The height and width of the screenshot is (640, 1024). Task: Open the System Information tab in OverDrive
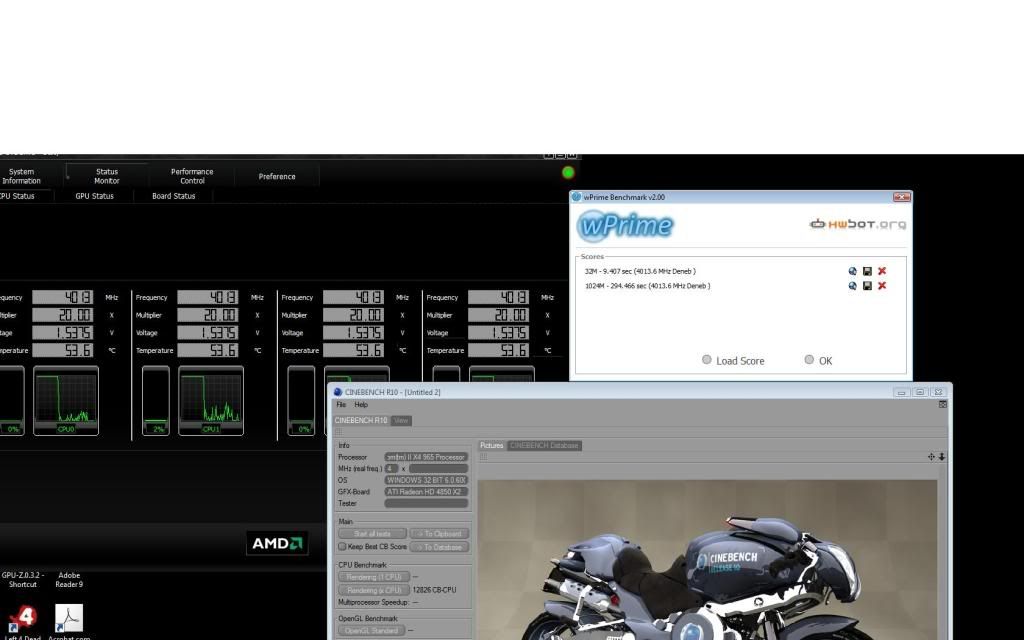point(21,176)
